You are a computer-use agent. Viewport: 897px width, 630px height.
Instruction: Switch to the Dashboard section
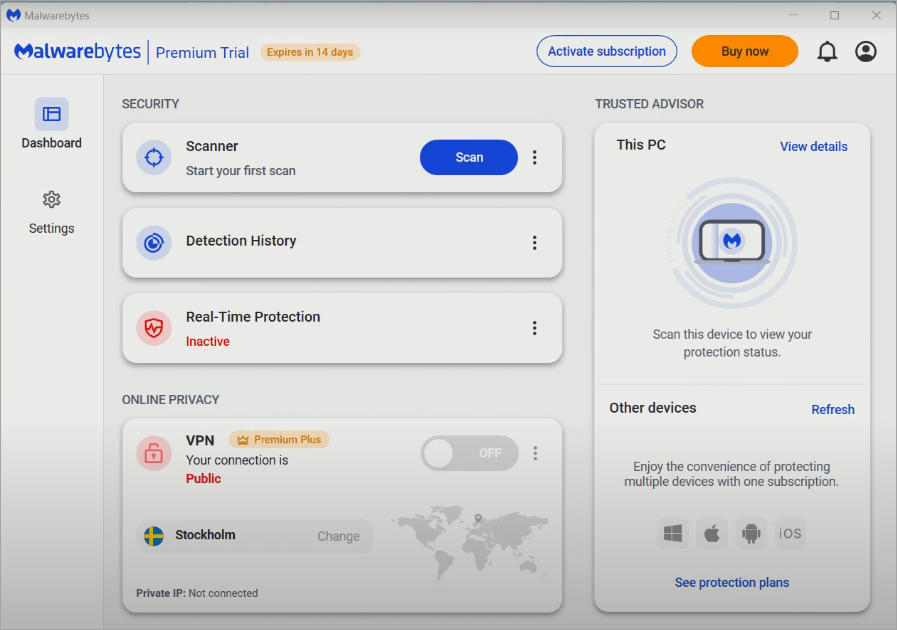(51, 126)
